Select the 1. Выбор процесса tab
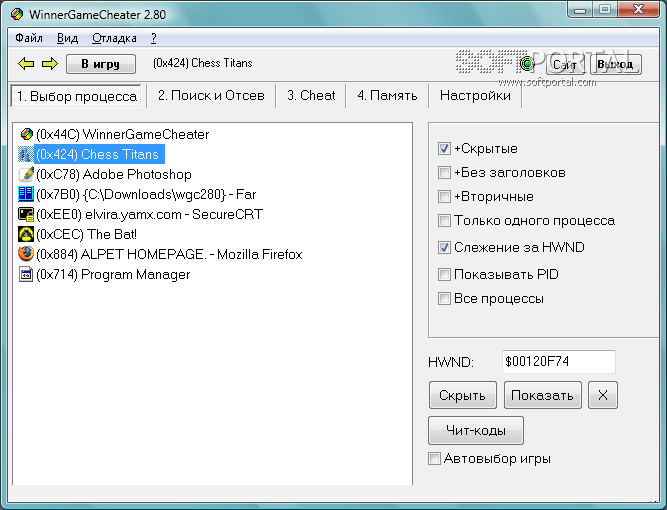Image resolution: width=667 pixels, height=510 pixels. tap(77, 96)
